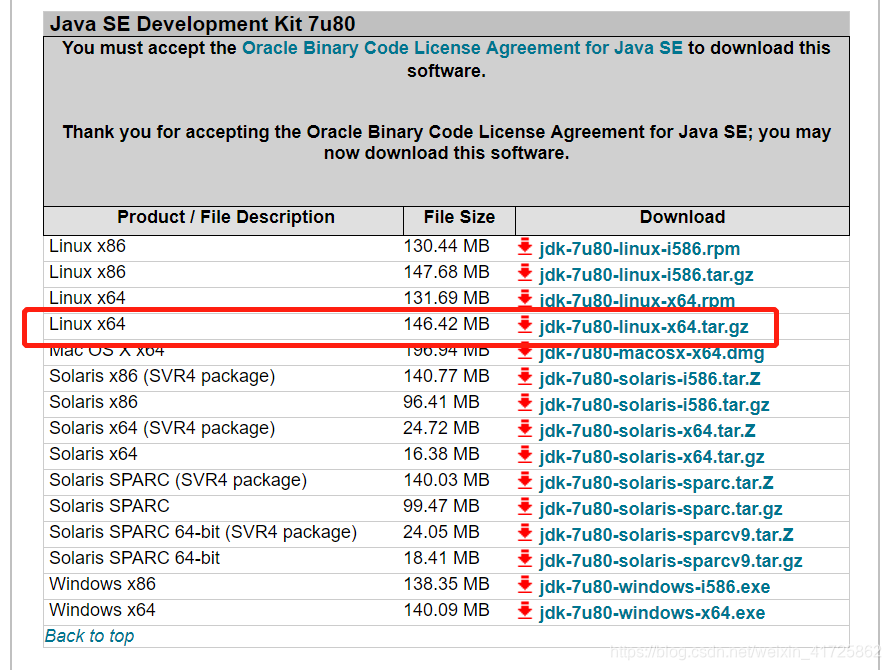Click download arrow icon for jdk-7u80-solaris-sparcv9.tar.Z
Viewport: 891px width, 670px height.
pos(524,533)
